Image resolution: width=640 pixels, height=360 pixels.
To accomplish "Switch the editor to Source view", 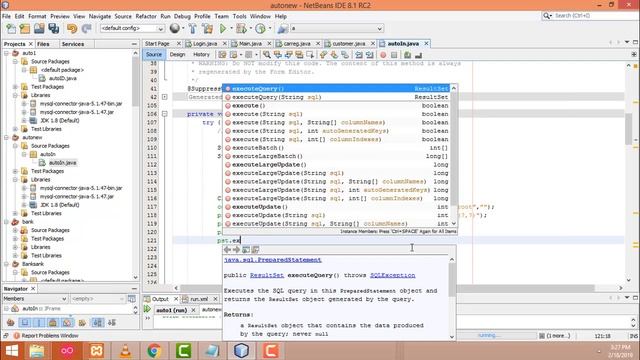I will (153, 54).
